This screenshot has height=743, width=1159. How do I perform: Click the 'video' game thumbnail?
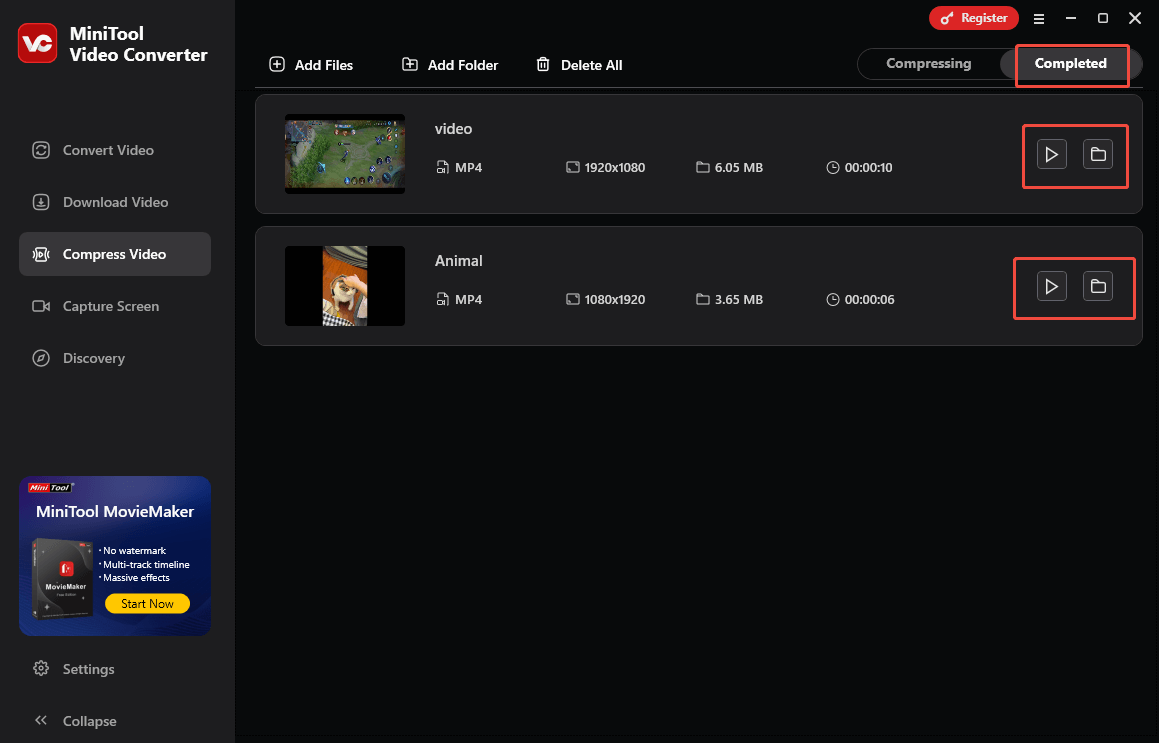tap(344, 154)
